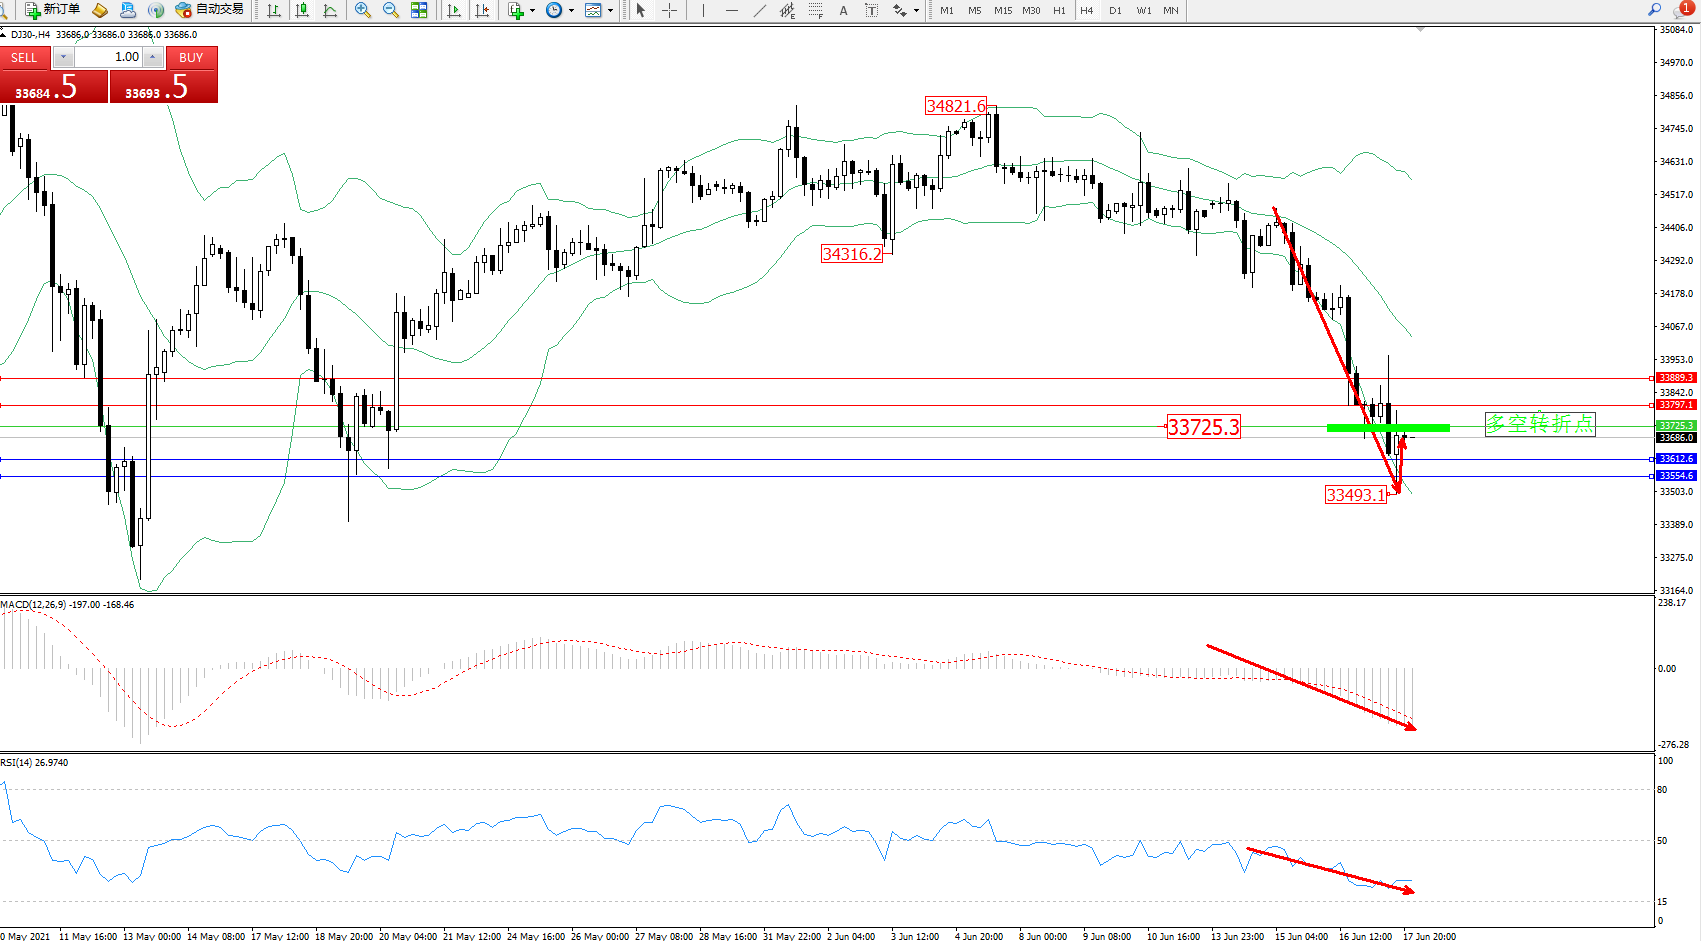Expand the periodicity clock dropdown

tap(571, 10)
